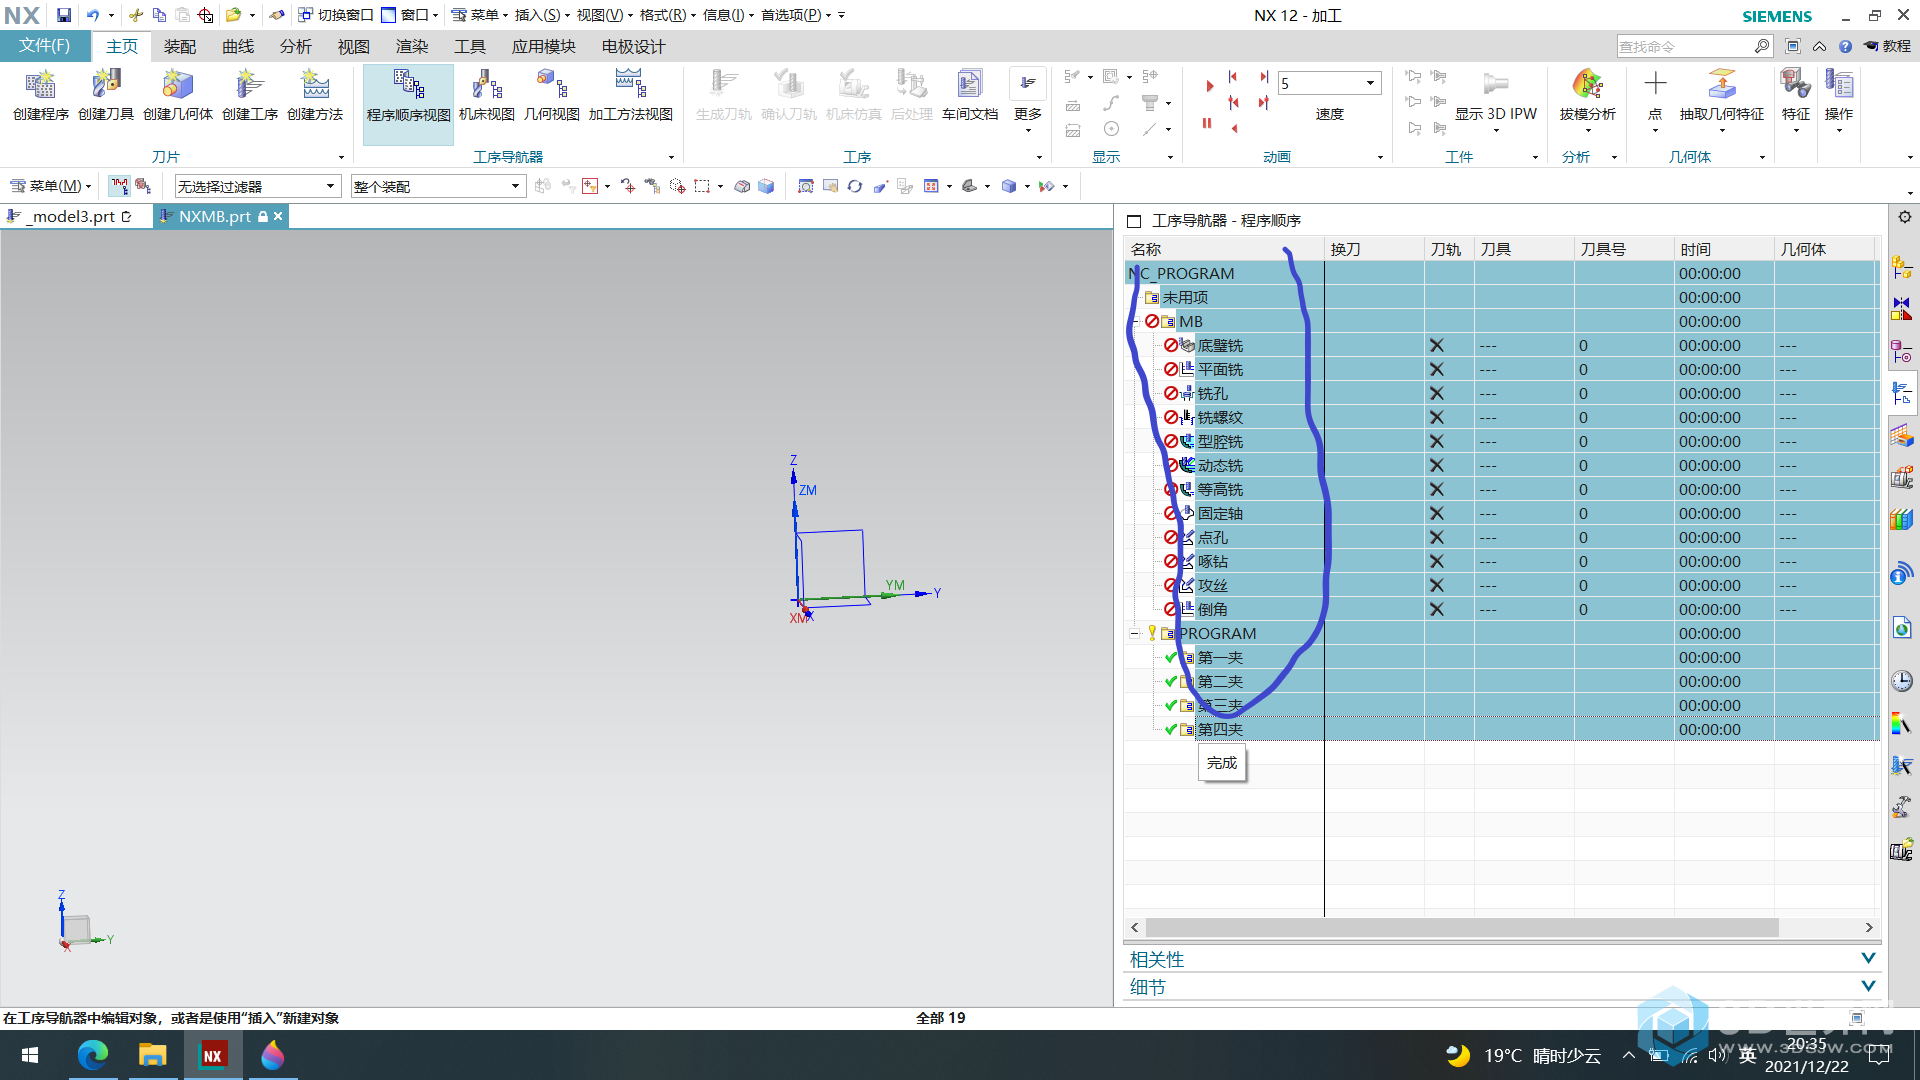Click the Tutorials (教程) button
1920x1080 pixels.
coord(1887,46)
